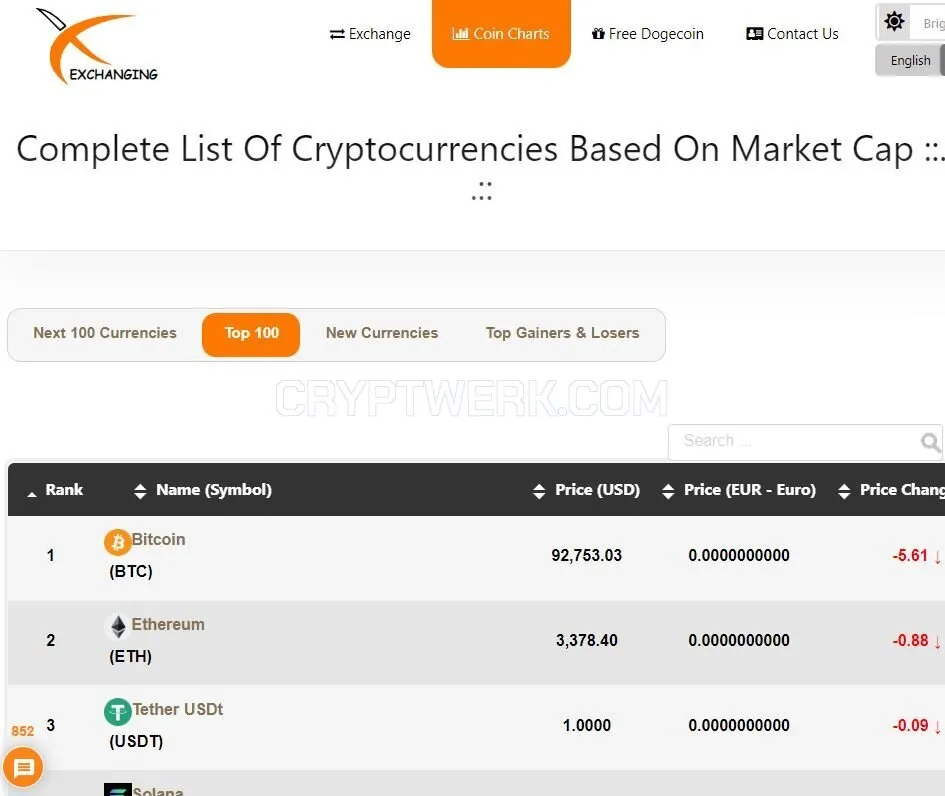945x796 pixels.
Task: Switch to New Currencies tab
Action: [381, 333]
